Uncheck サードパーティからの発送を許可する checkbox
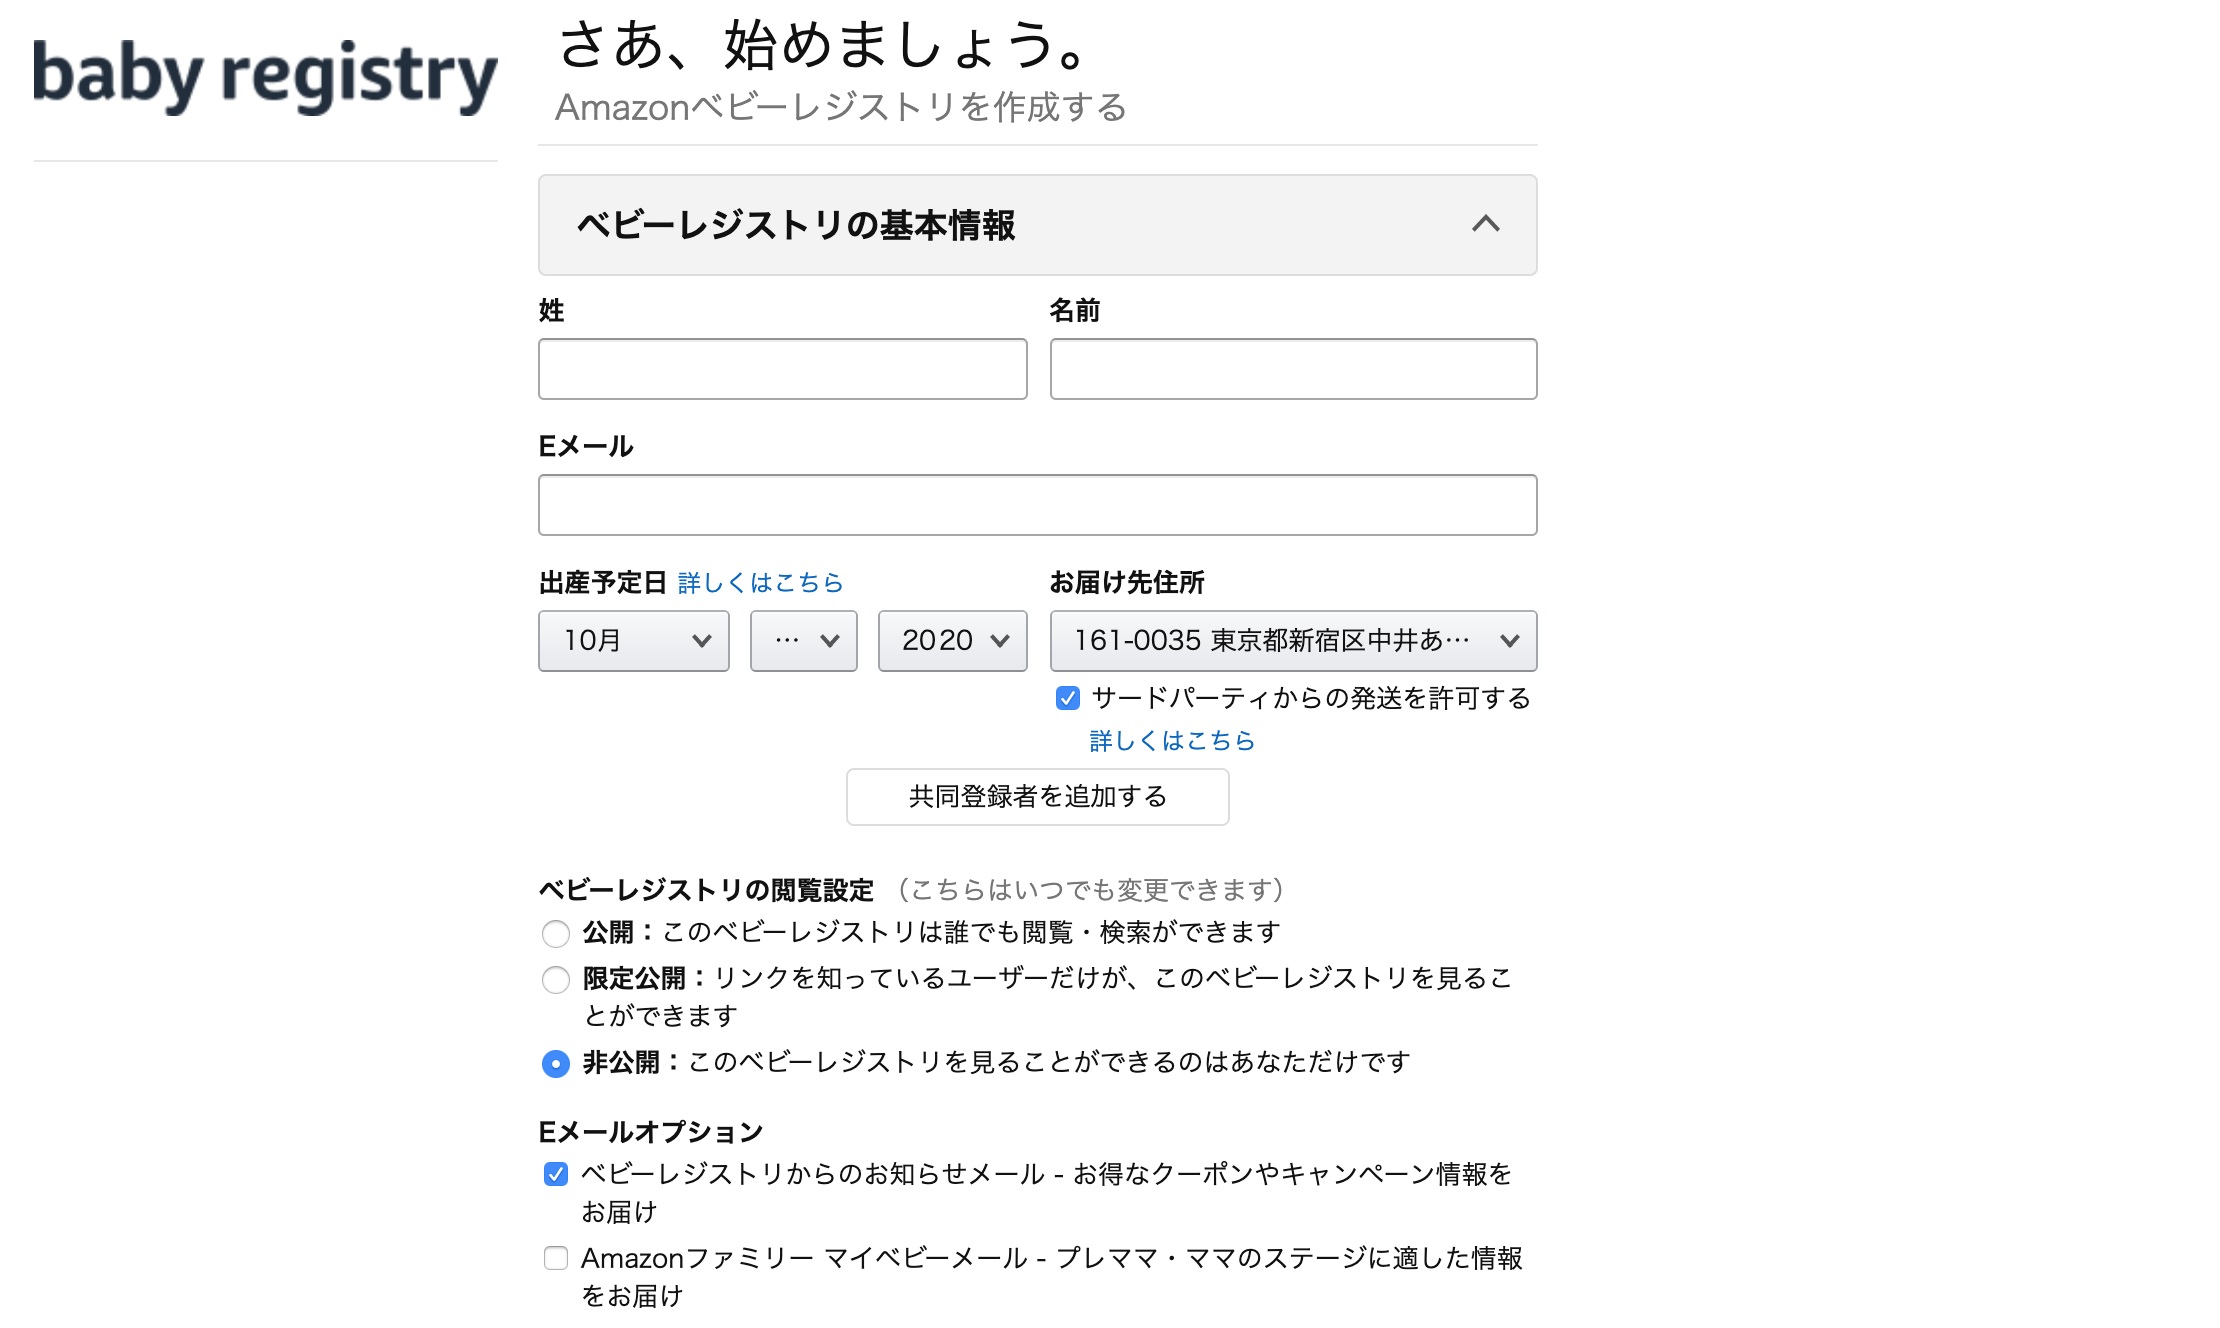This screenshot has height=1328, width=2220. pos(1068,698)
